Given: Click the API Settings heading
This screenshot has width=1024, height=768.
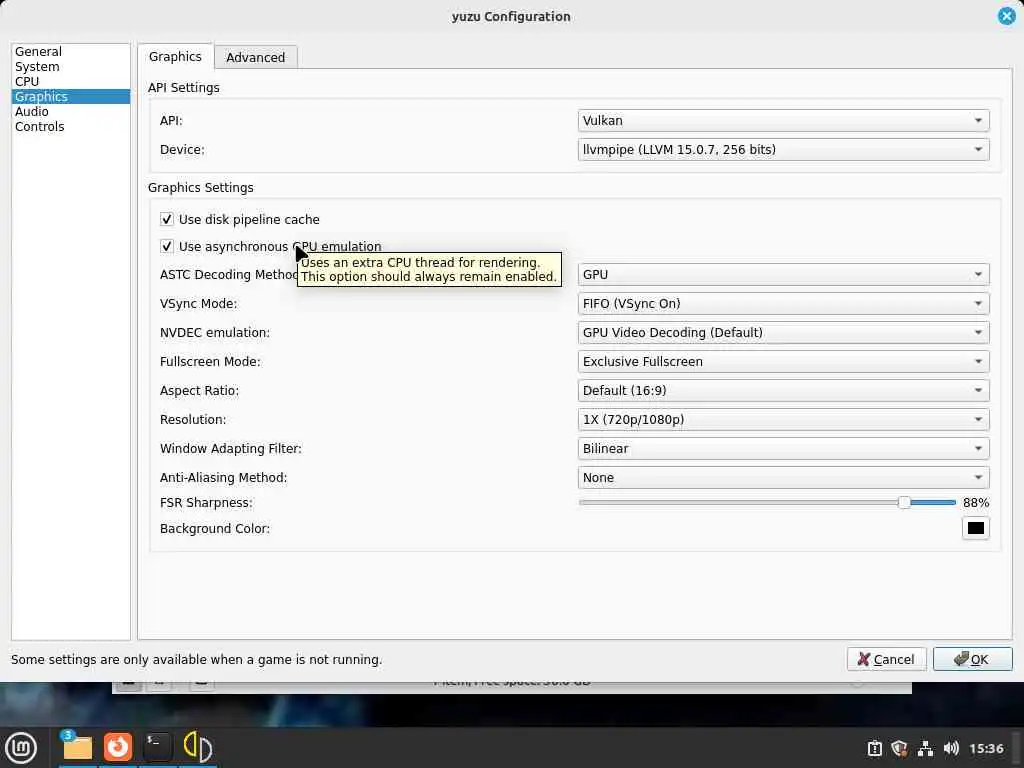Looking at the screenshot, I should click(184, 88).
